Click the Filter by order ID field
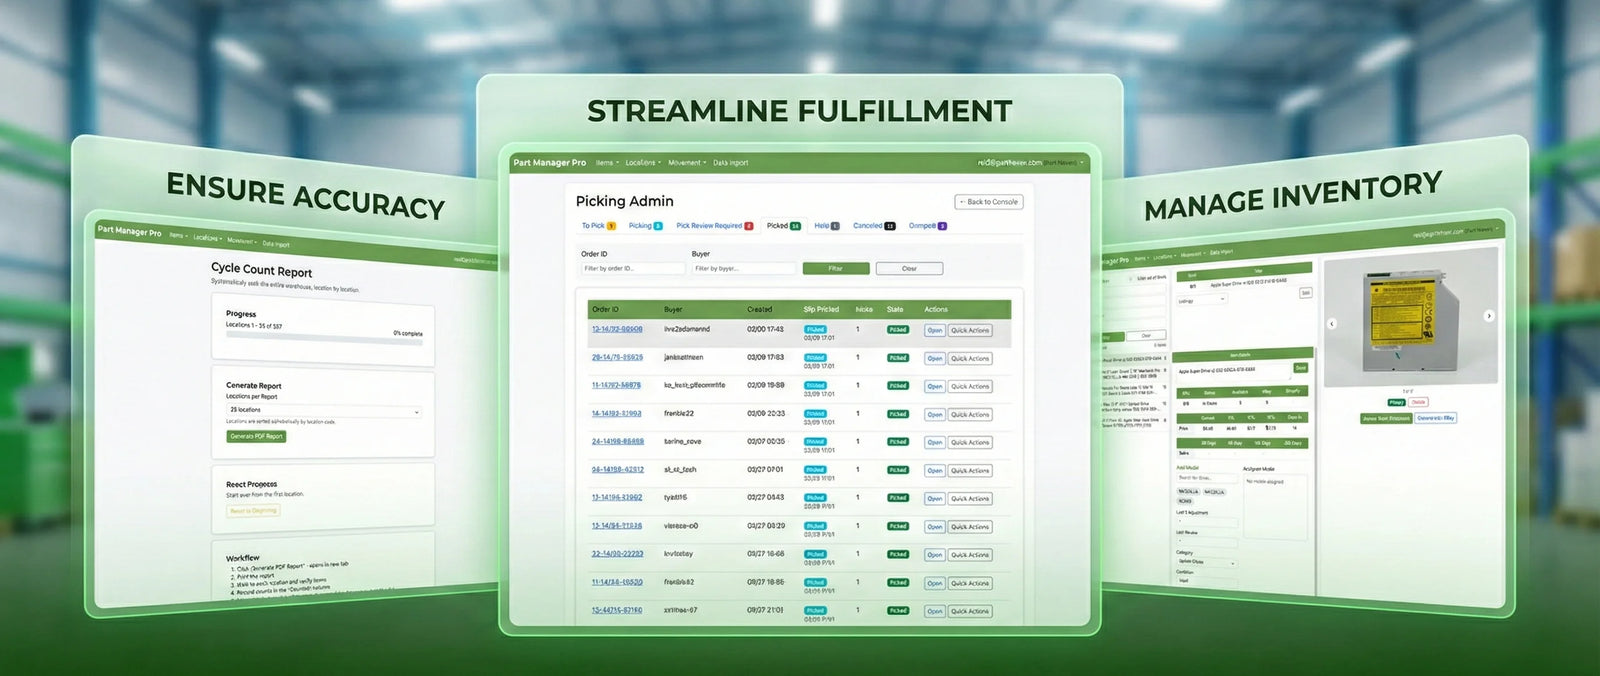Image resolution: width=1600 pixels, height=676 pixels. [633, 268]
